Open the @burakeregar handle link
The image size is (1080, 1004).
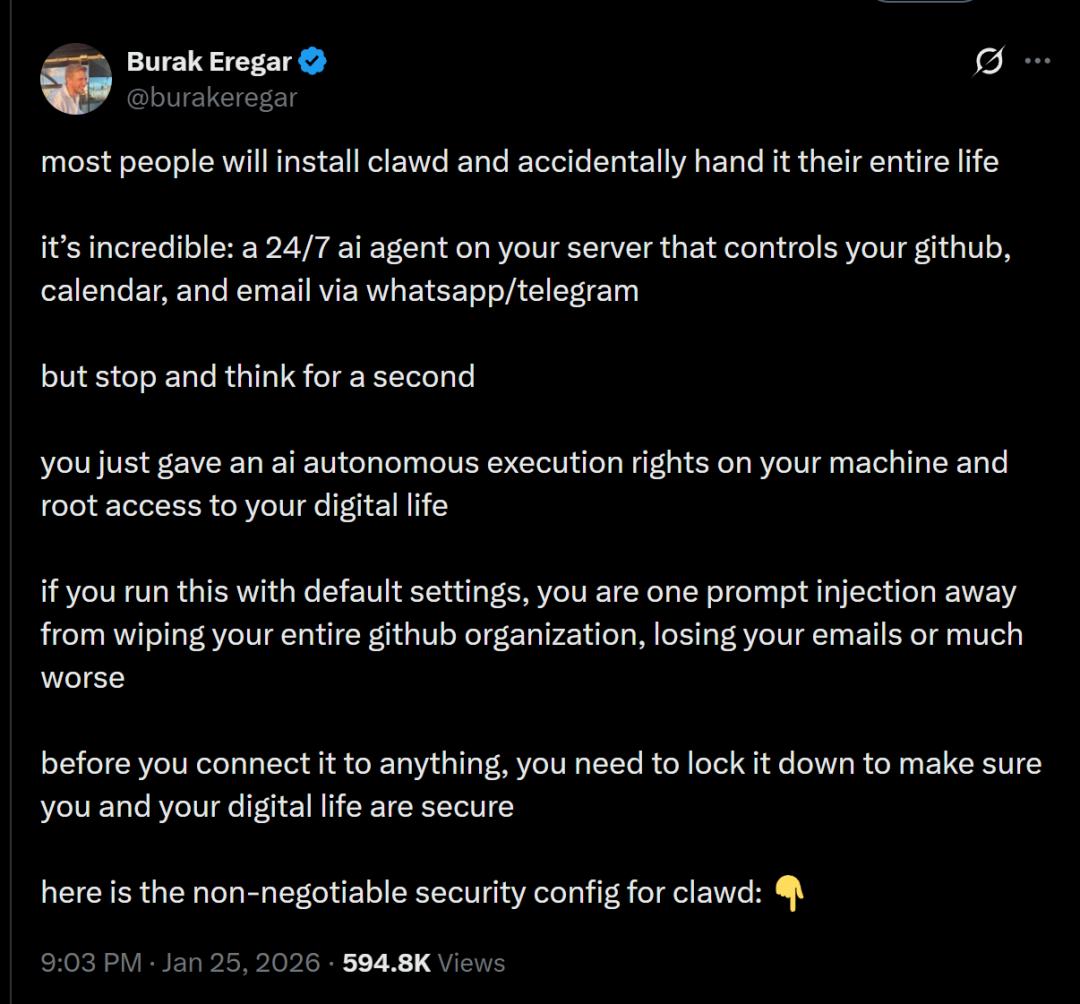click(x=212, y=97)
